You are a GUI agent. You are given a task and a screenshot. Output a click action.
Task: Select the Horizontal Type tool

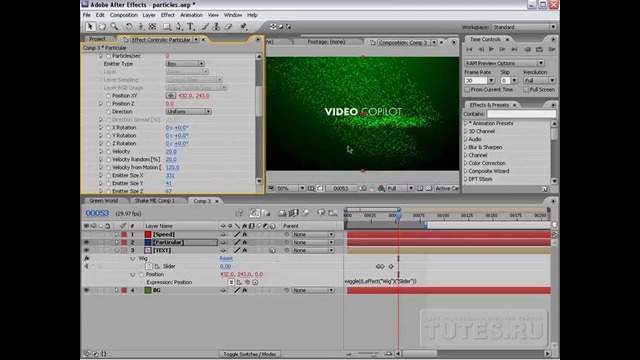point(191,27)
